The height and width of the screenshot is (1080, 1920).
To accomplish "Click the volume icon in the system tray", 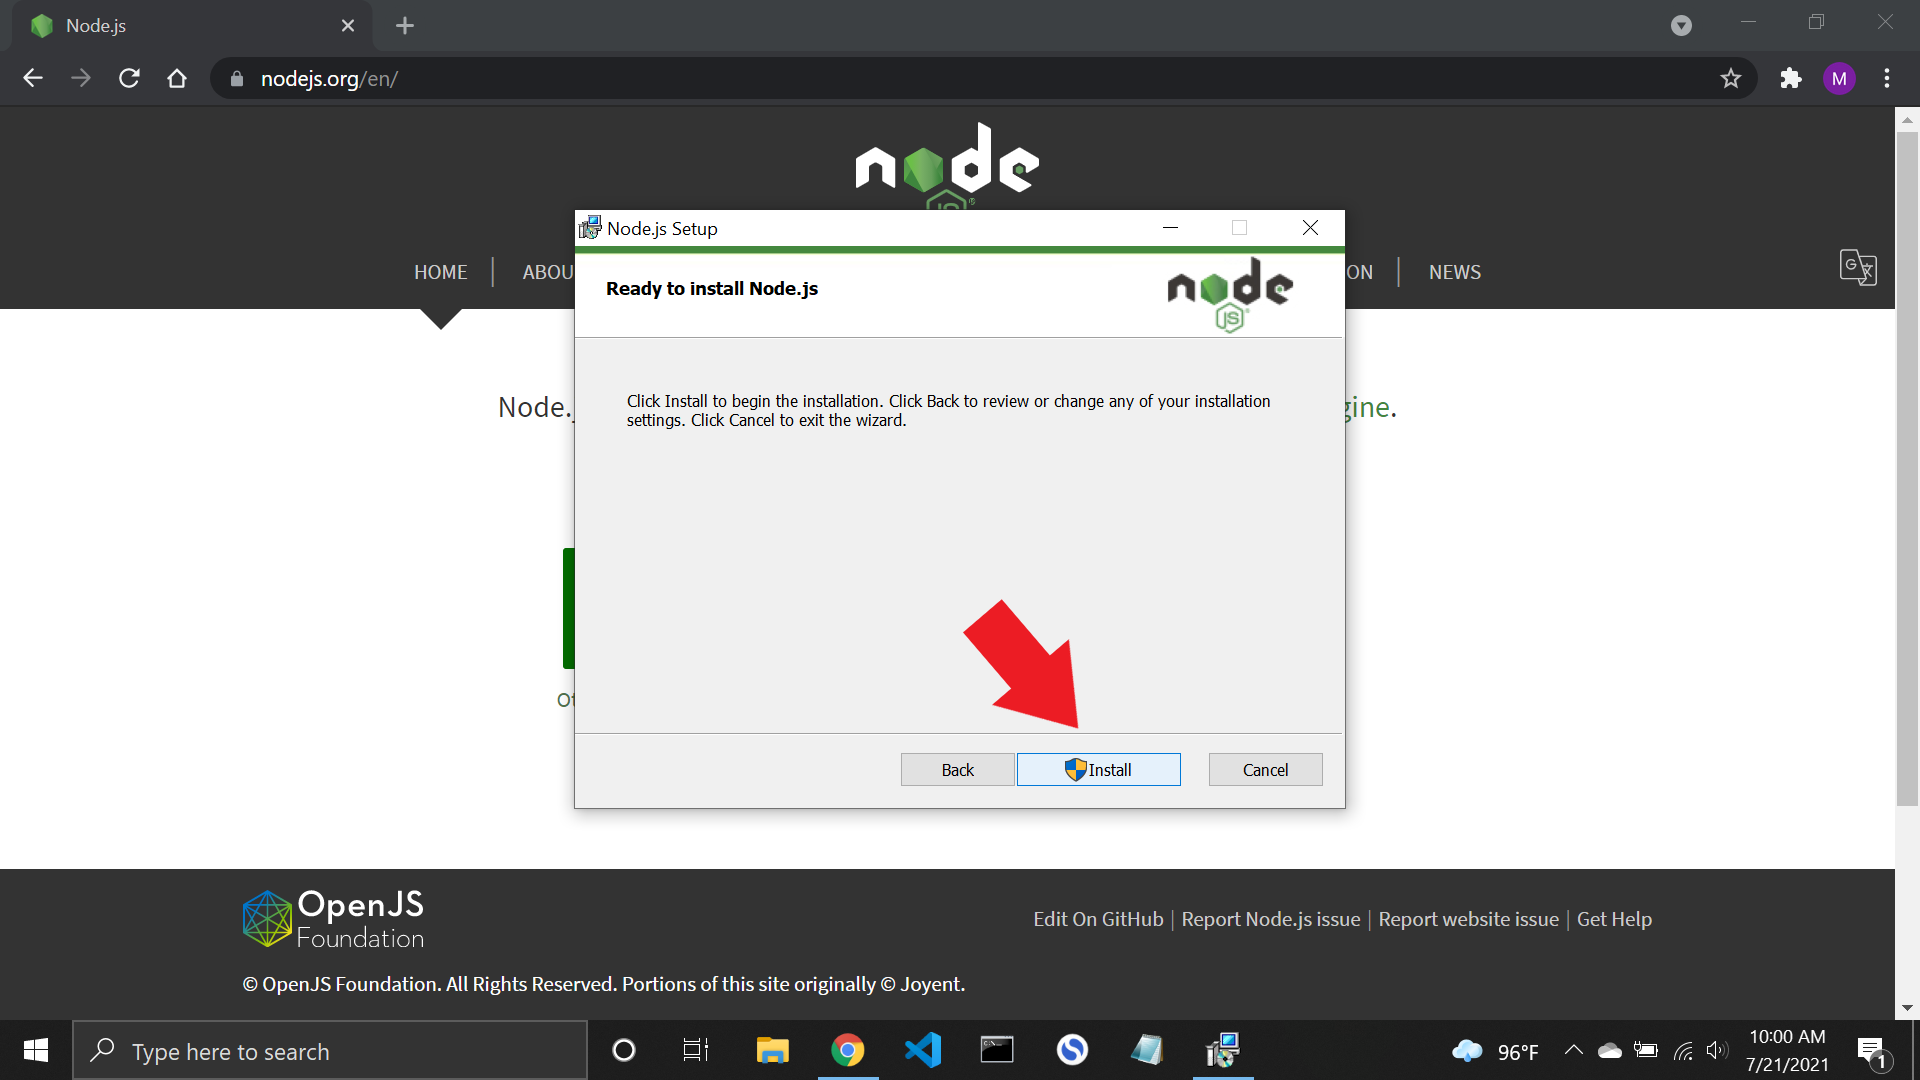I will [1719, 1050].
